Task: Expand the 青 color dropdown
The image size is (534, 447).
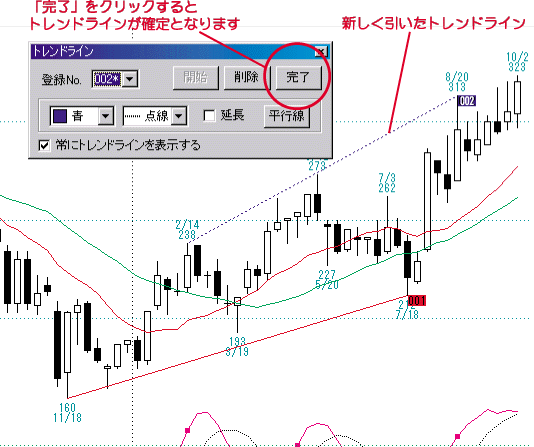Action: pos(106,116)
